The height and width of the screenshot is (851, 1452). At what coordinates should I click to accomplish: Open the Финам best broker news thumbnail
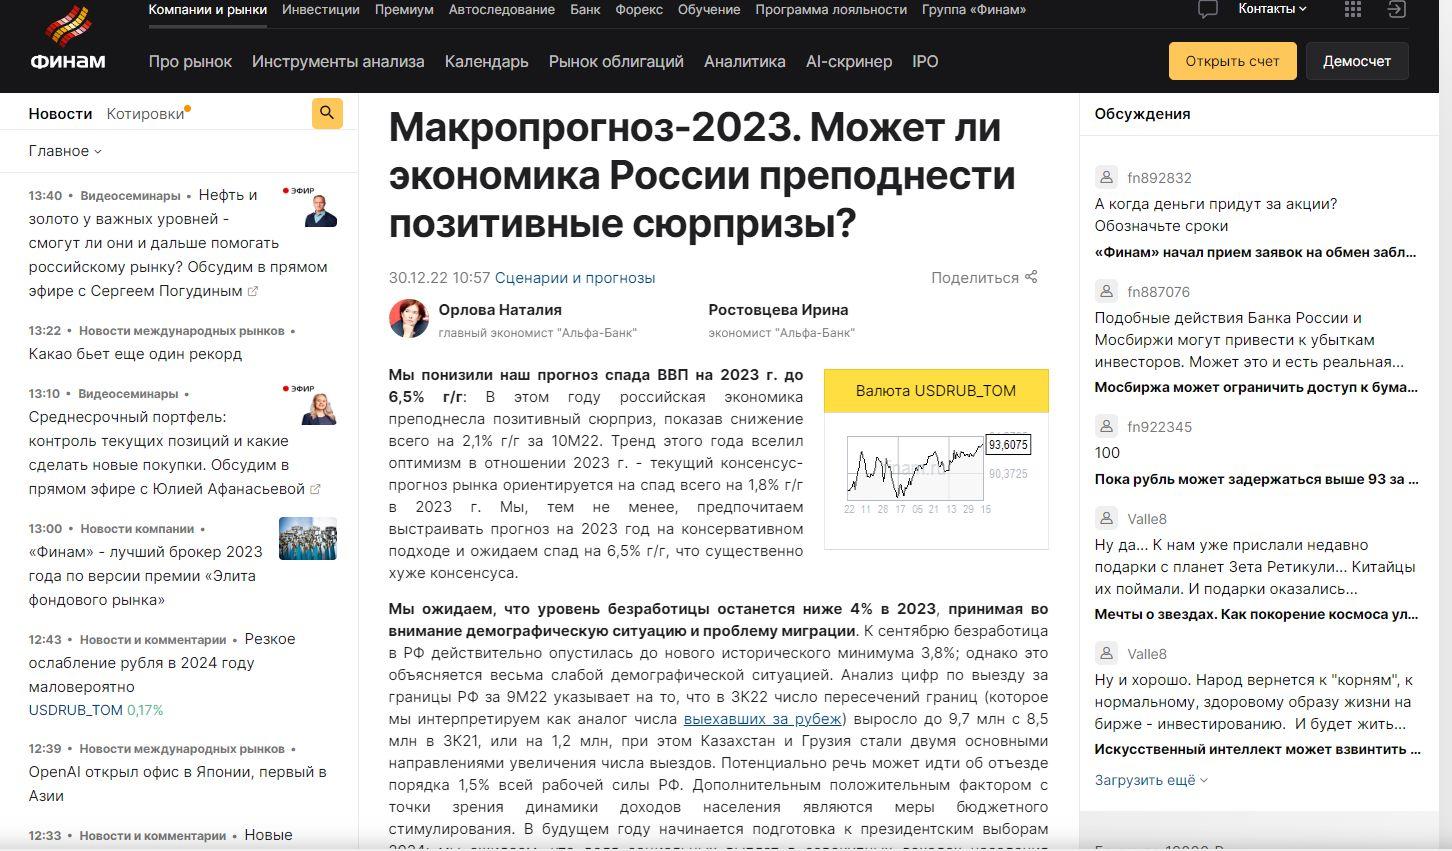click(308, 539)
